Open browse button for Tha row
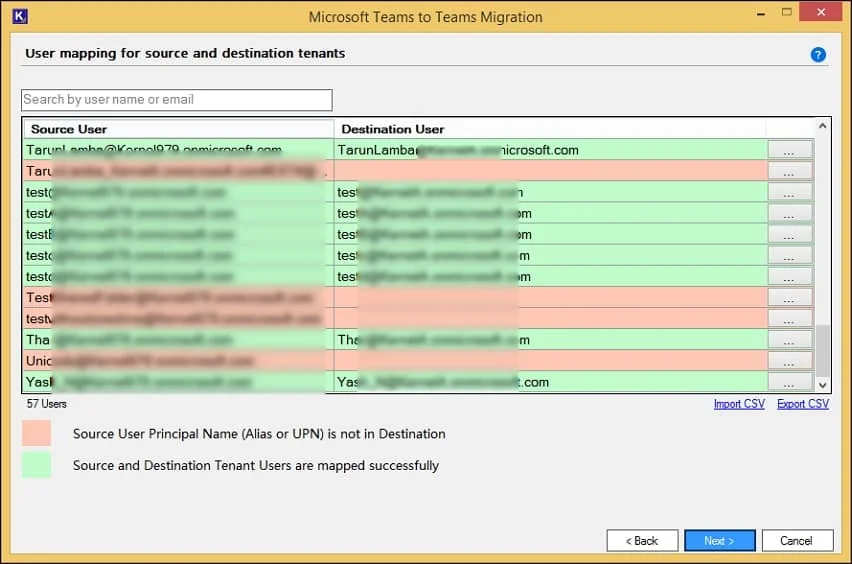 coord(790,340)
